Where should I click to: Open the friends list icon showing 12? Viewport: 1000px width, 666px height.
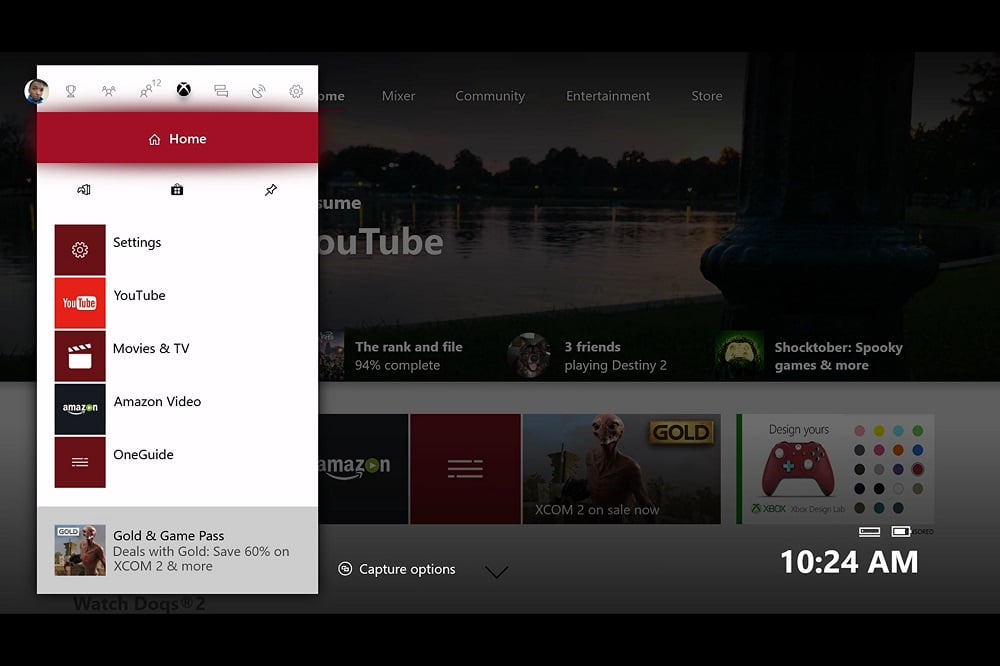tap(147, 89)
